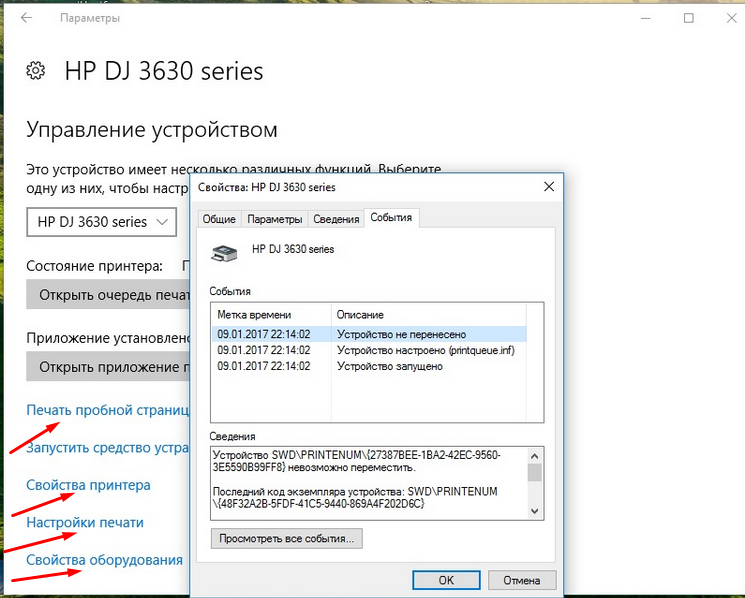The width and height of the screenshot is (745, 598).
Task: Click the Параметры window title
Action: click(90, 18)
